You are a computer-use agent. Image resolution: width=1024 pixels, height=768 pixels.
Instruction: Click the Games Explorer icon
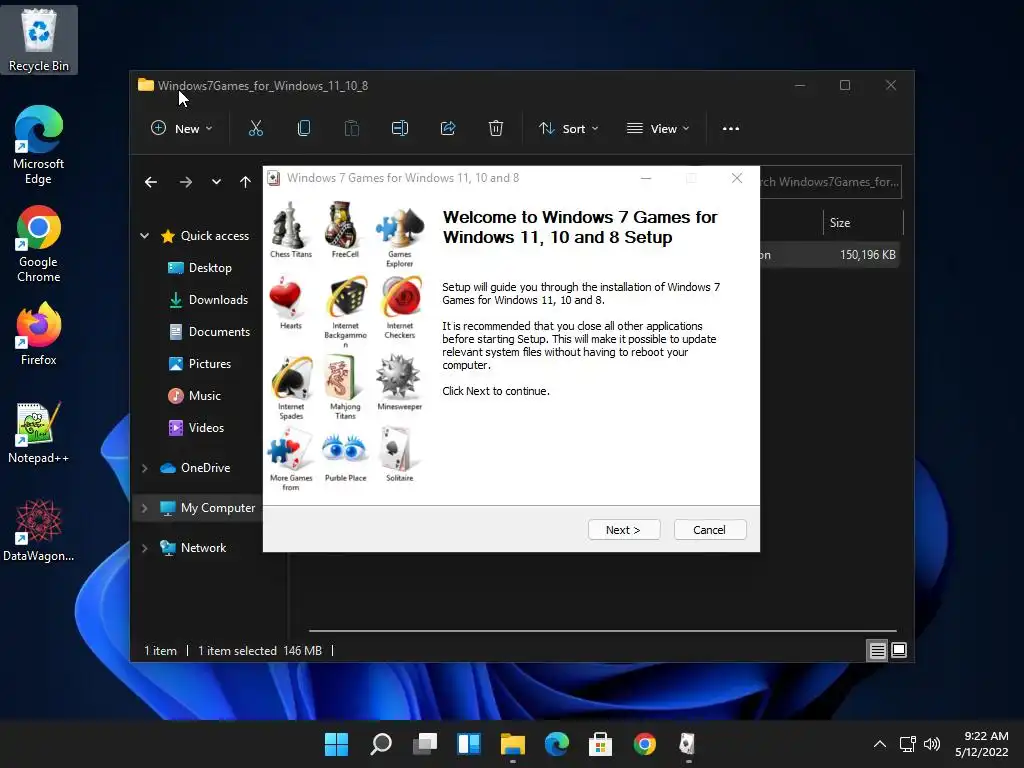click(x=400, y=227)
